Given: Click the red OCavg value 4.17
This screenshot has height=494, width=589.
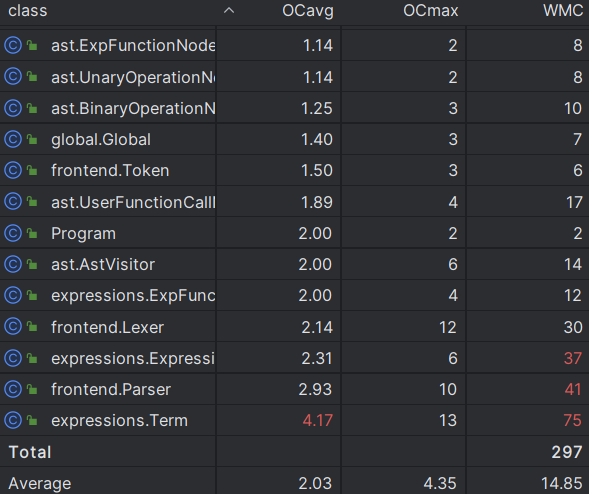Looking at the screenshot, I should [318, 420].
